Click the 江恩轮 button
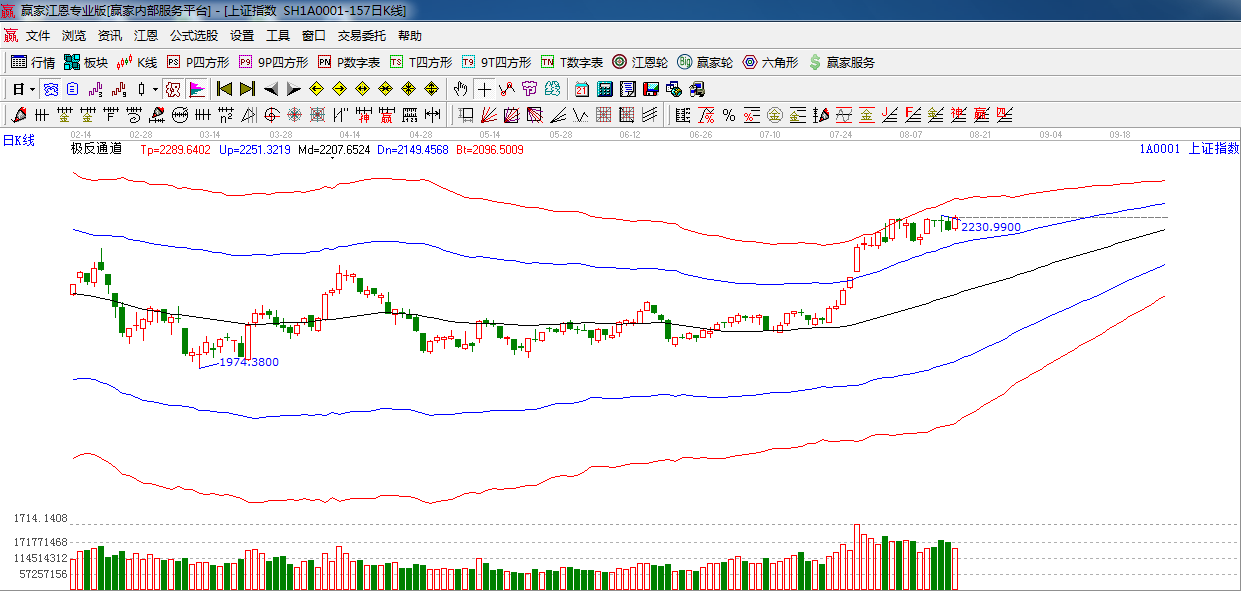1241x591 pixels. [x=640, y=62]
